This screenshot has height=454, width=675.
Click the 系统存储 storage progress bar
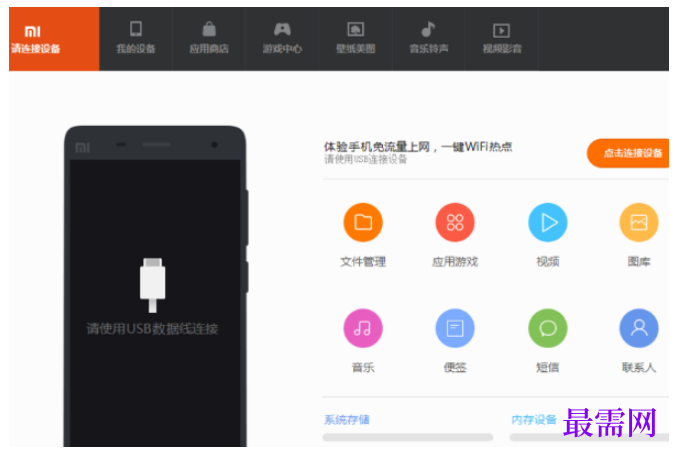(408, 437)
